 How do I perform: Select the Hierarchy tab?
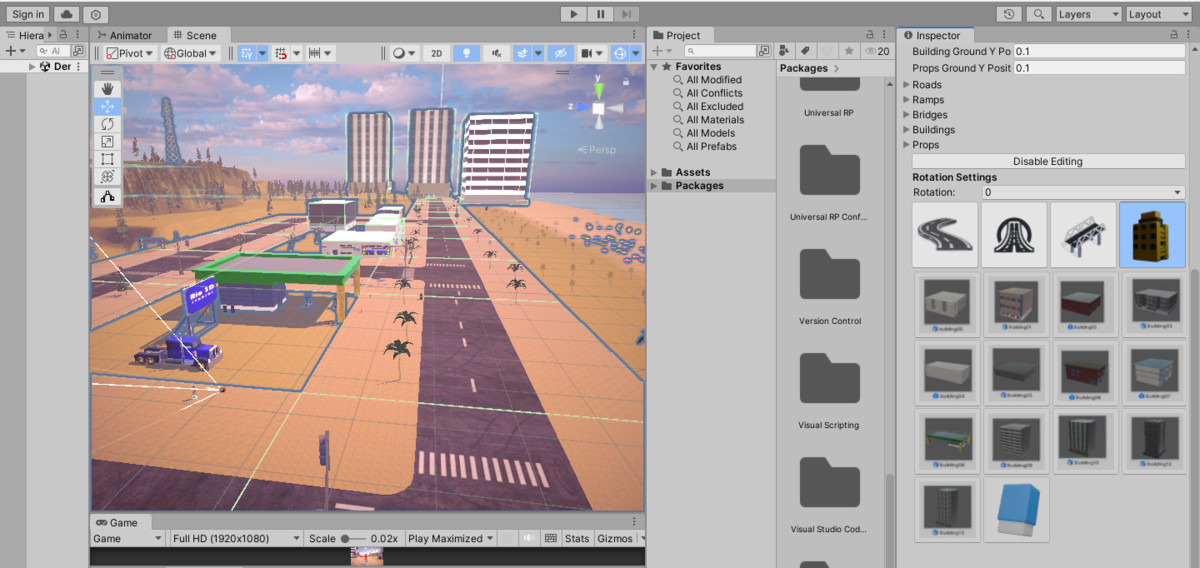click(x=28, y=35)
